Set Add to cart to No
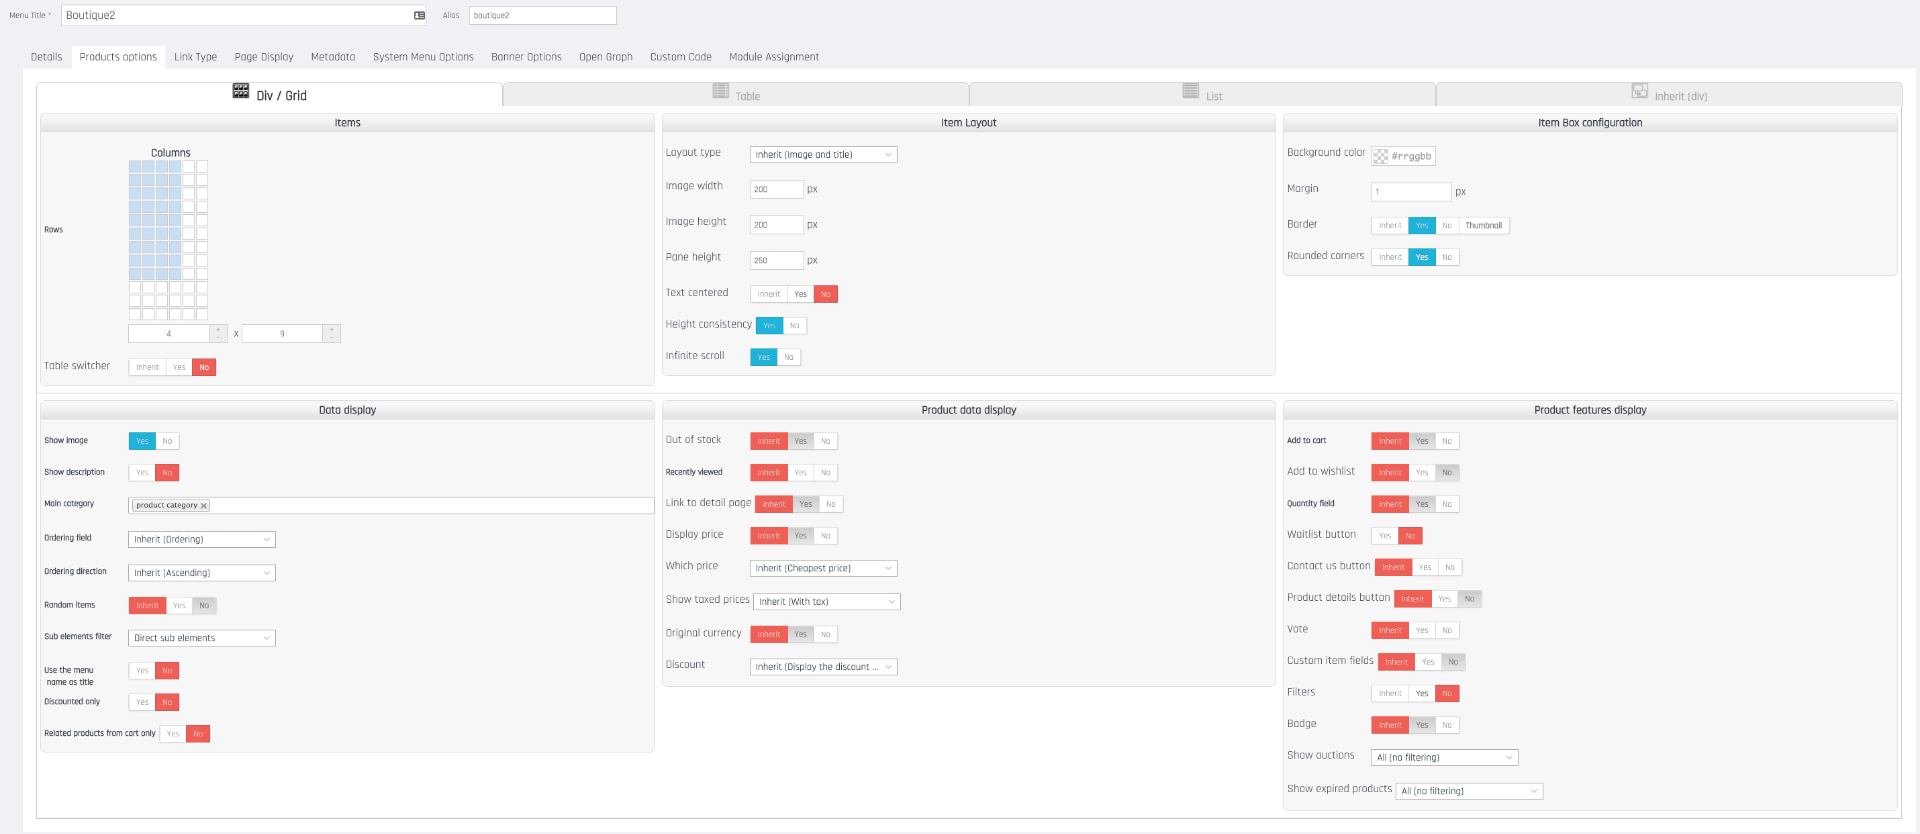 coord(1447,441)
